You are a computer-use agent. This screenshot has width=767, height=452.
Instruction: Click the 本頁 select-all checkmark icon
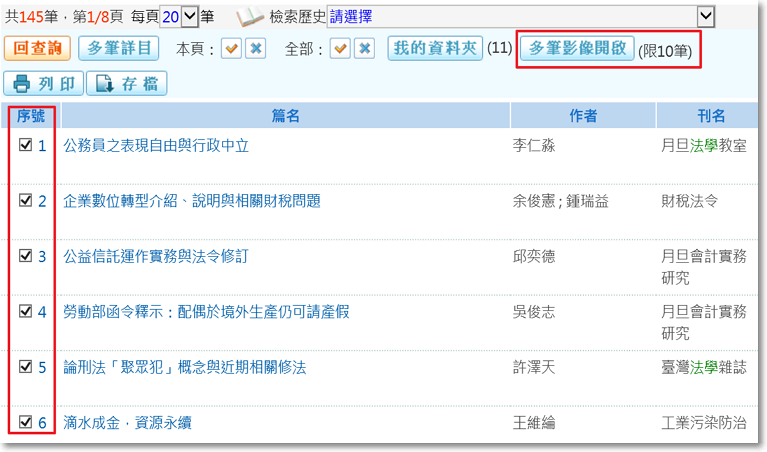coord(232,49)
